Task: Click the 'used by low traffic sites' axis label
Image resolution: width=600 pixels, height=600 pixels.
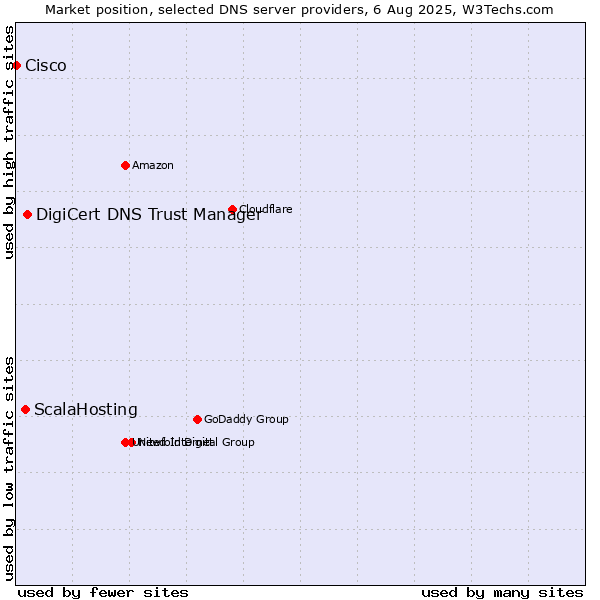Action: 9,469
